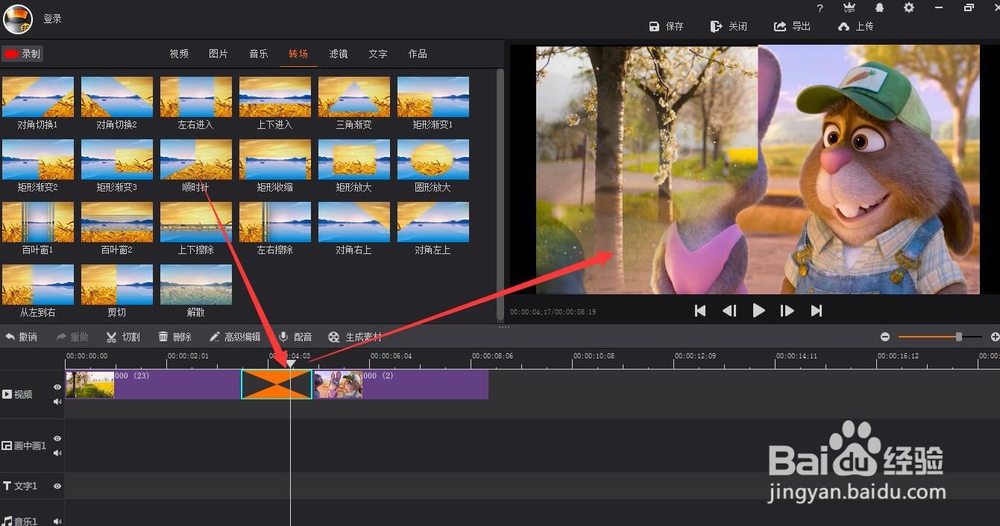Open the 滤镜 filters tab
The image size is (1000, 526).
click(x=338, y=54)
